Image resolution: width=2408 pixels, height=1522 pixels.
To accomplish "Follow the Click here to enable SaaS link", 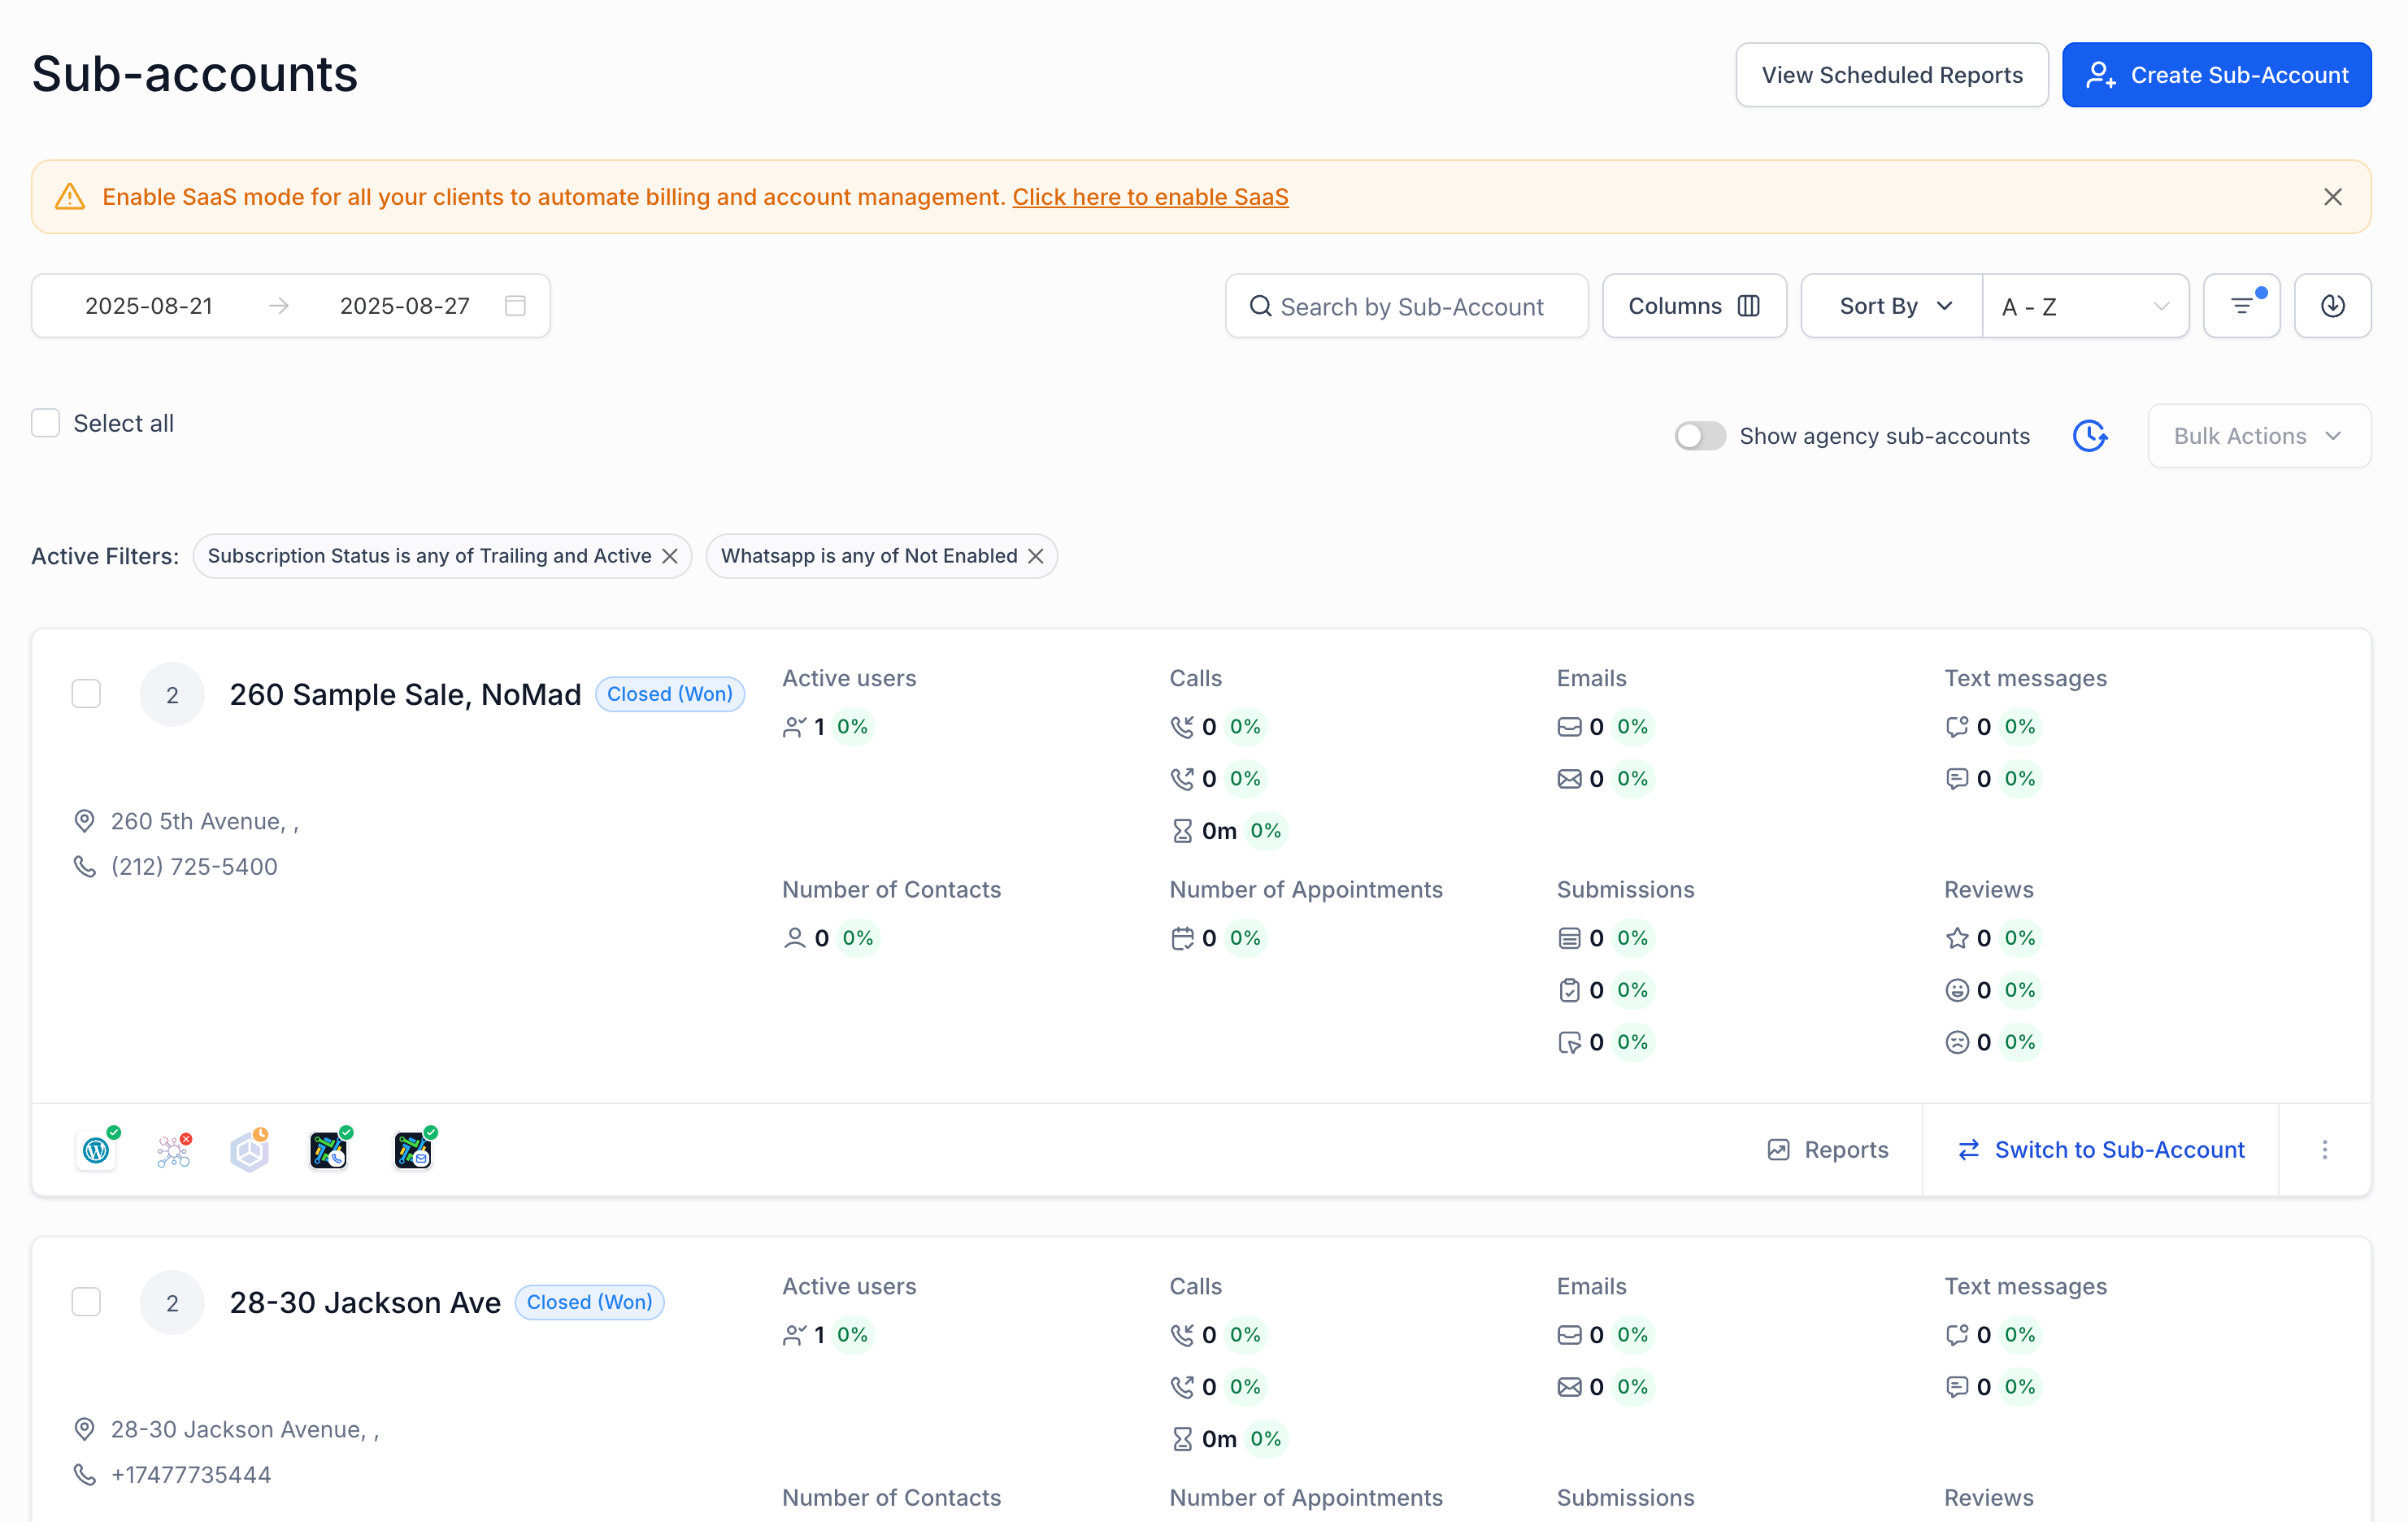I will click(1150, 197).
